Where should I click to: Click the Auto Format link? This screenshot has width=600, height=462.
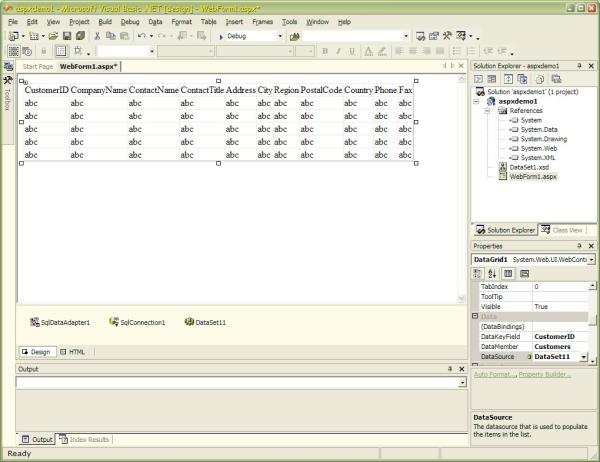click(x=494, y=374)
